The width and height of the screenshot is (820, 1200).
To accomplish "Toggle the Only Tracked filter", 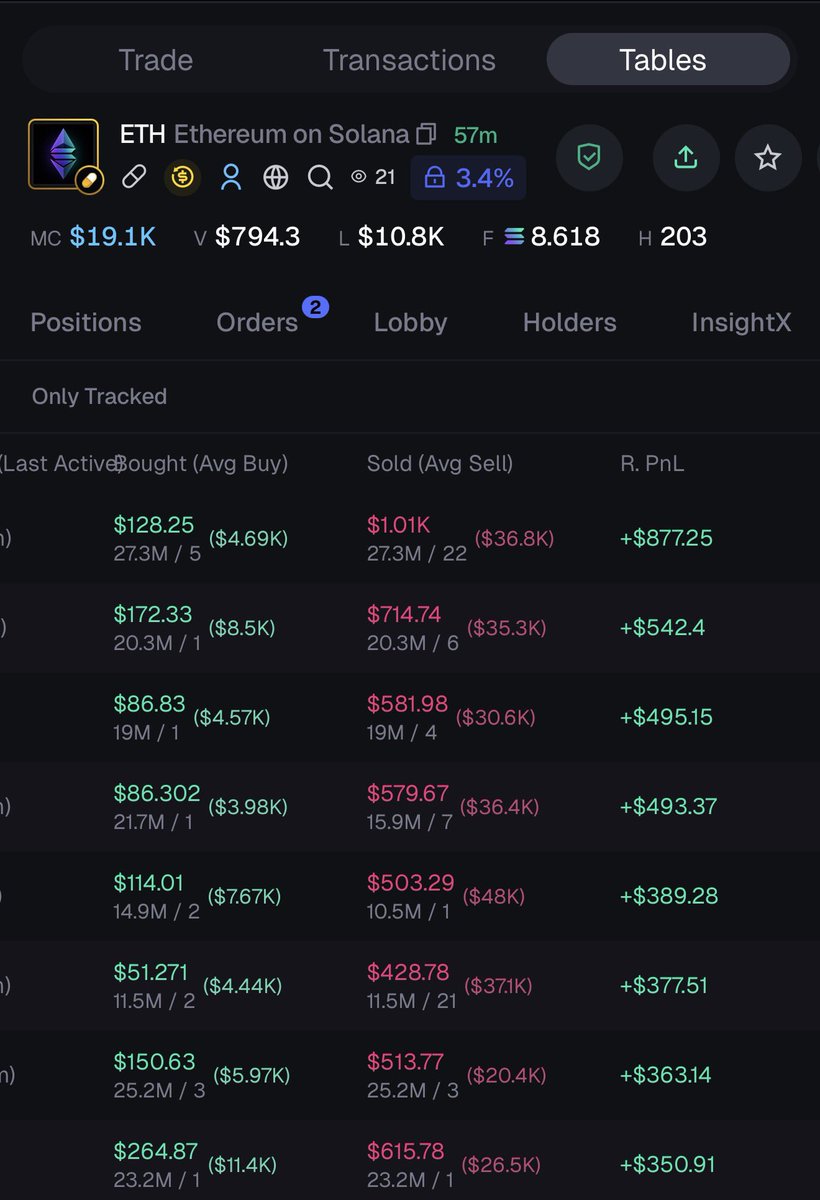I will tap(99, 396).
